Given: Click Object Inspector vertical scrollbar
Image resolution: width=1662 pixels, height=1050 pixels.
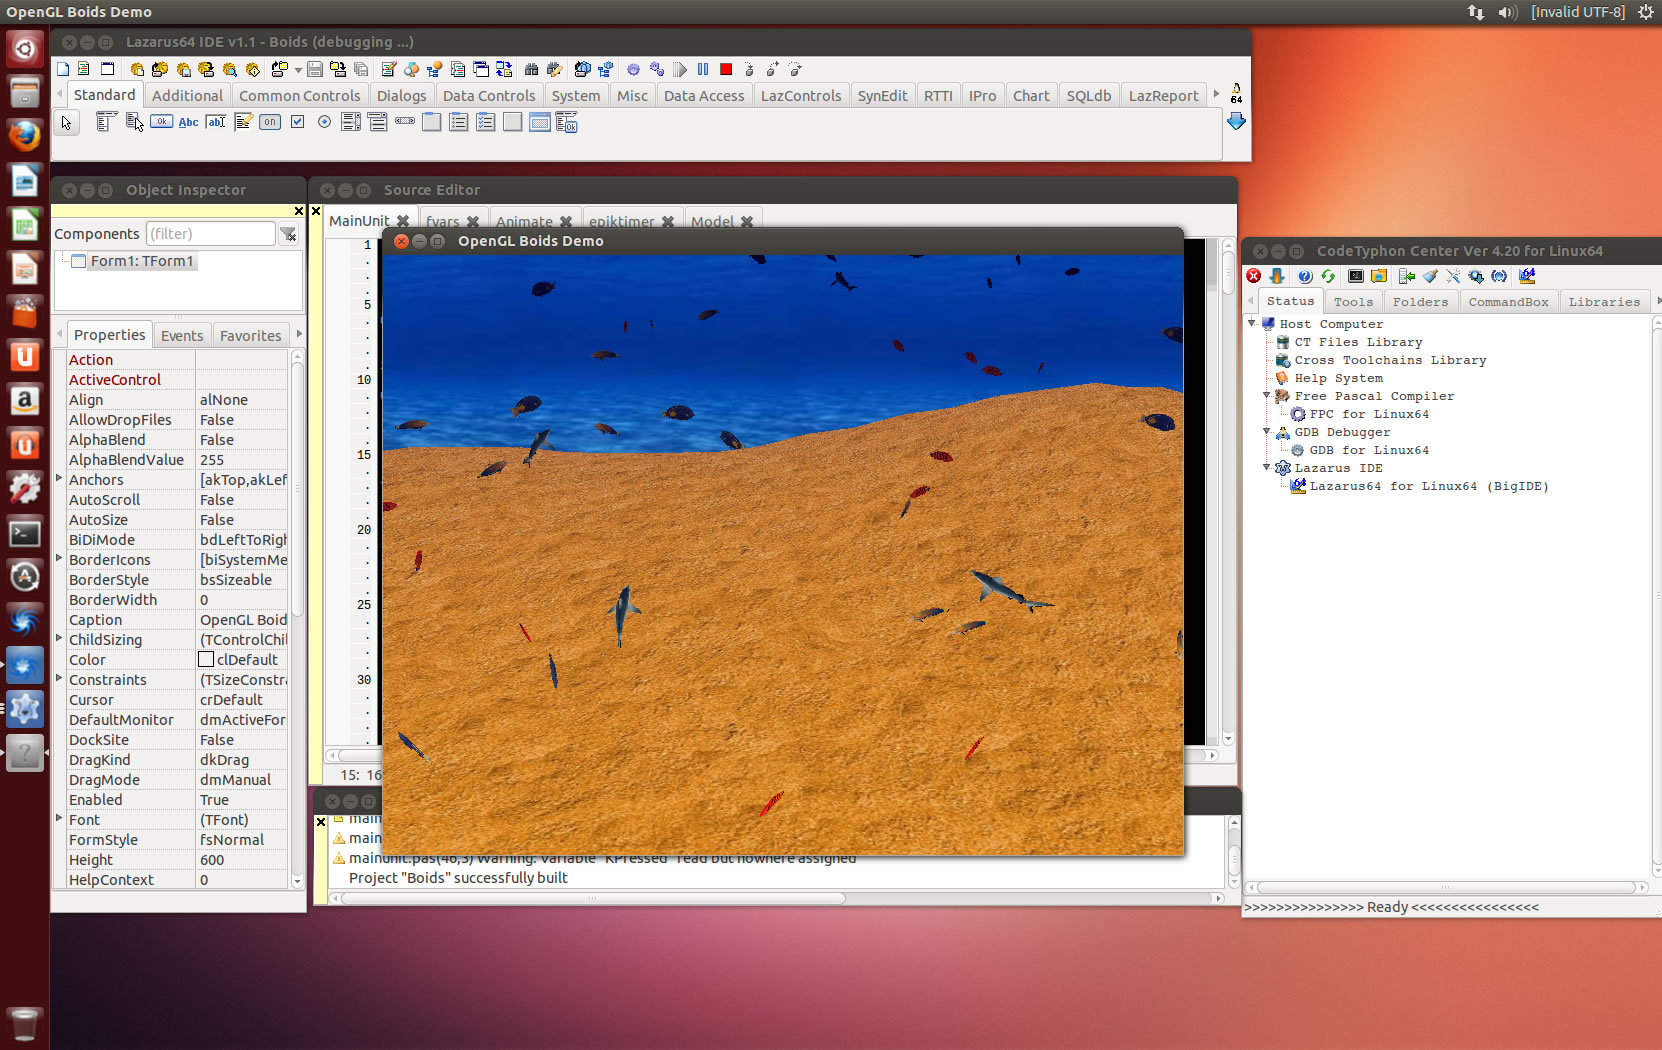Looking at the screenshot, I should click(297, 618).
